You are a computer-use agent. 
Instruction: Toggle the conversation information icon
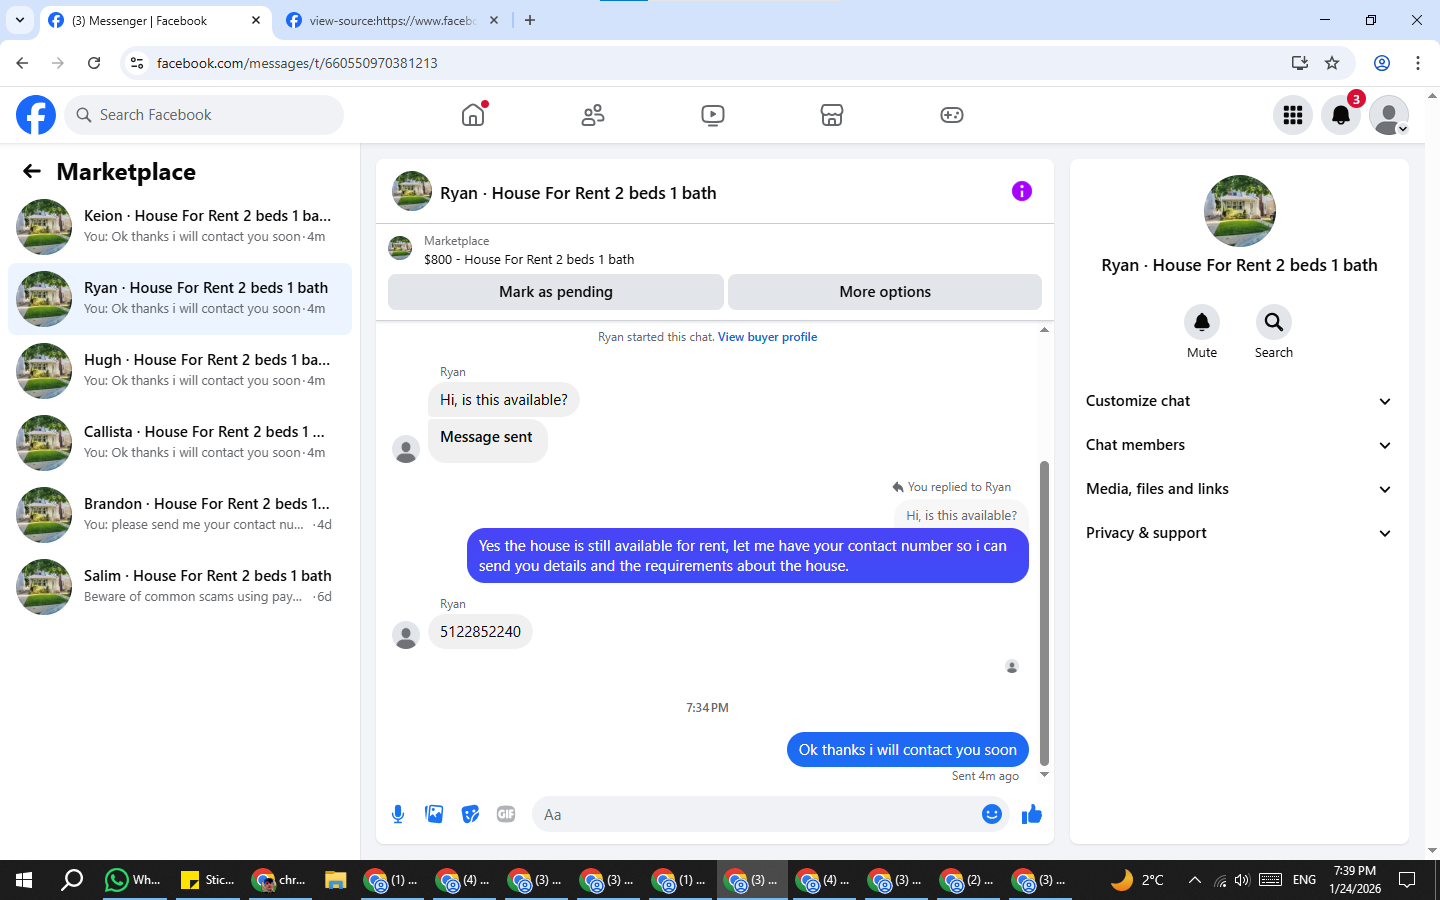(1021, 191)
